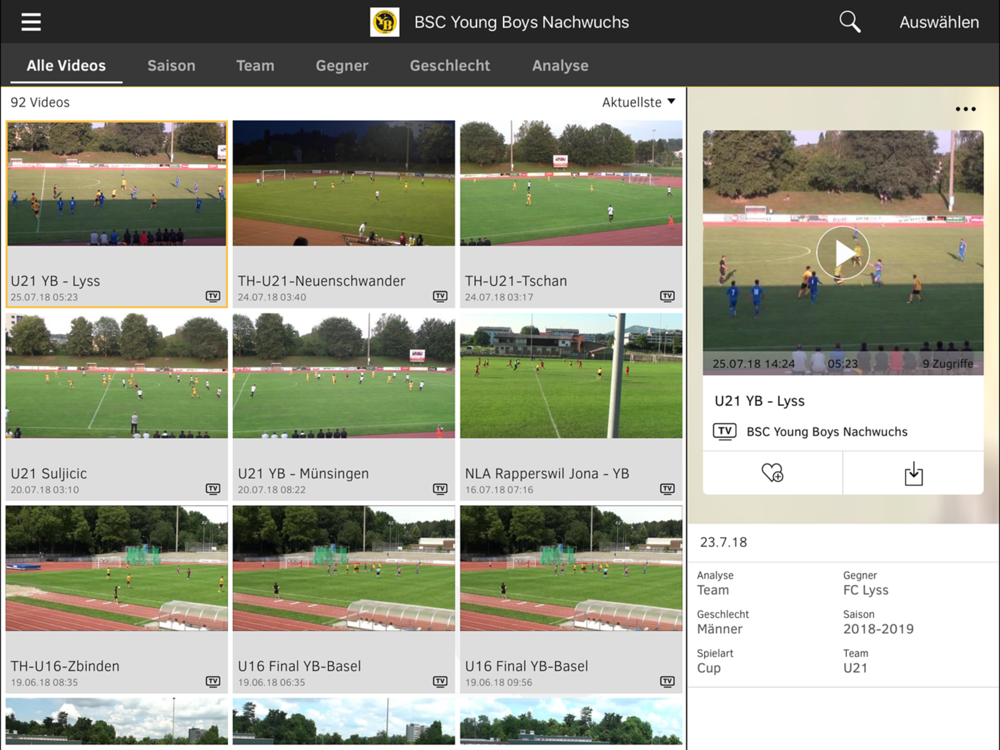This screenshot has height=750, width=1000.
Task: Select the U21 YB - Lyss thumbnail
Action: click(117, 184)
